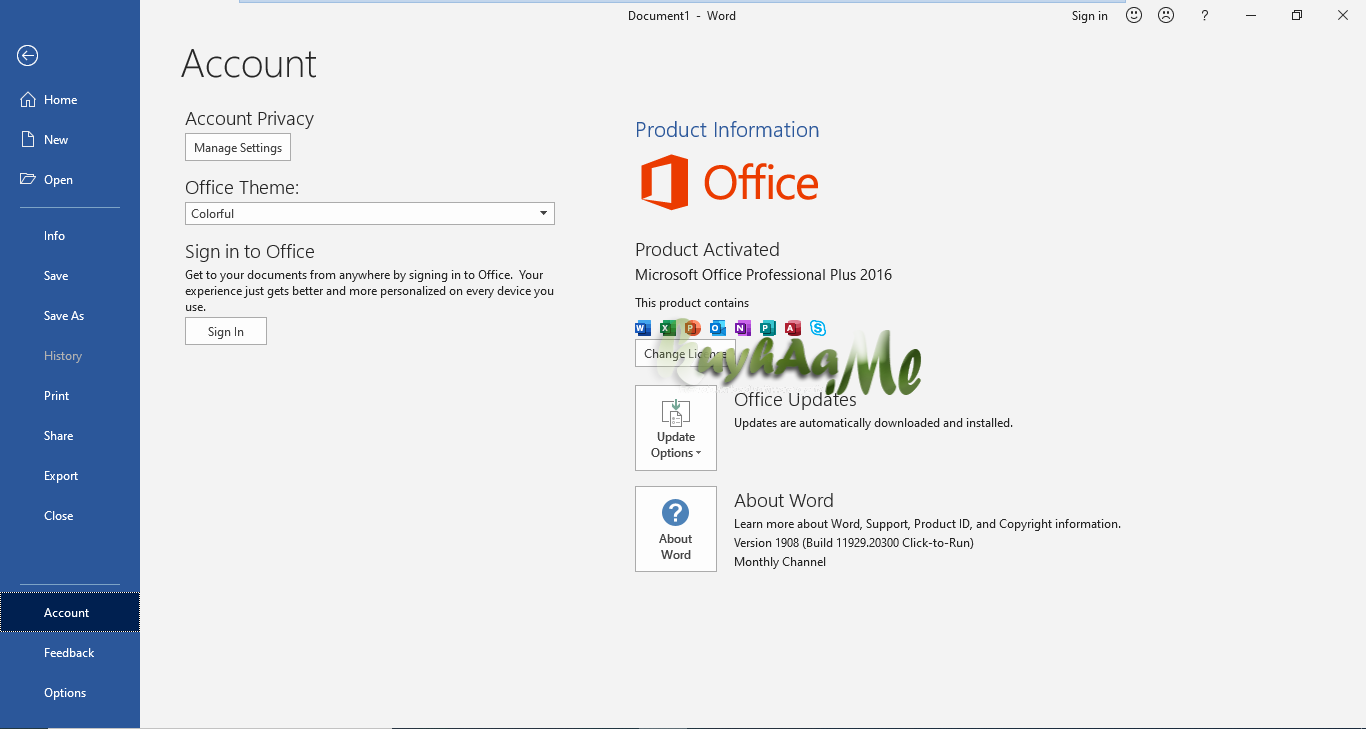
Task: Click the Access app icon
Action: tap(793, 328)
